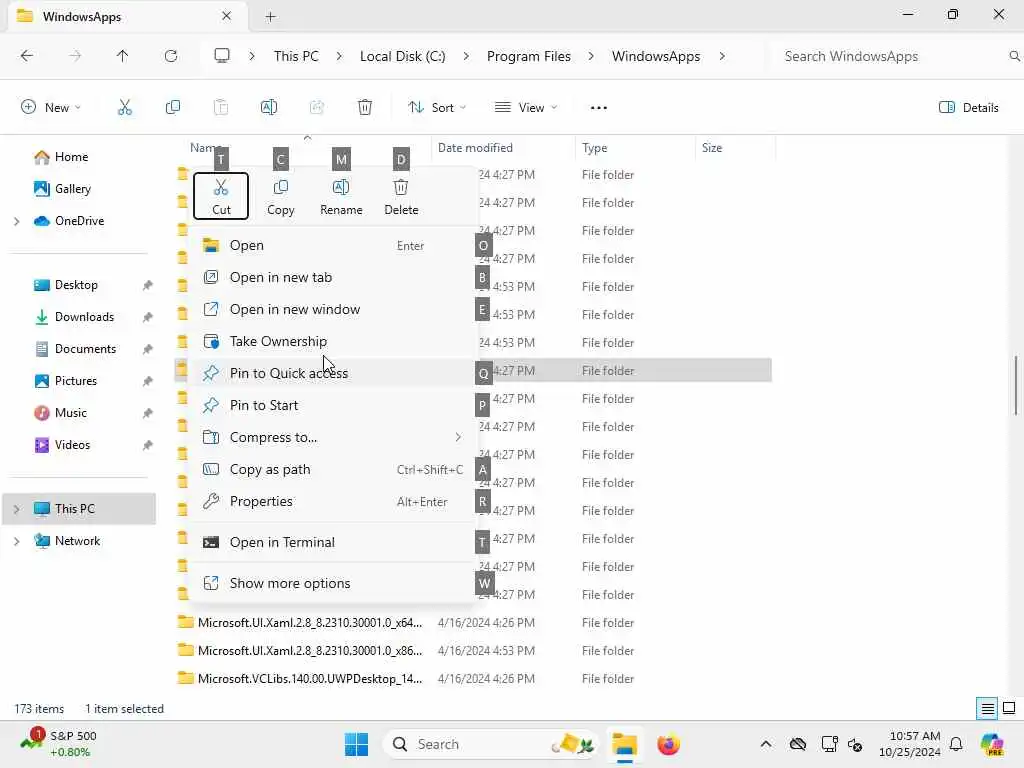Image resolution: width=1024 pixels, height=768 pixels.
Task: Click Local Disk (C:) breadcrumb
Action: (x=402, y=56)
